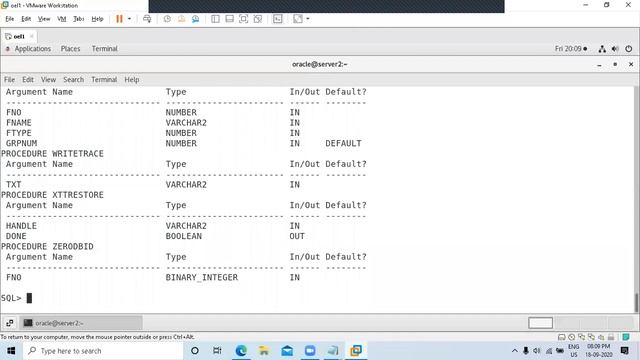Click the Windows Start button
Screen dimensions: 640x360
click(11, 351)
